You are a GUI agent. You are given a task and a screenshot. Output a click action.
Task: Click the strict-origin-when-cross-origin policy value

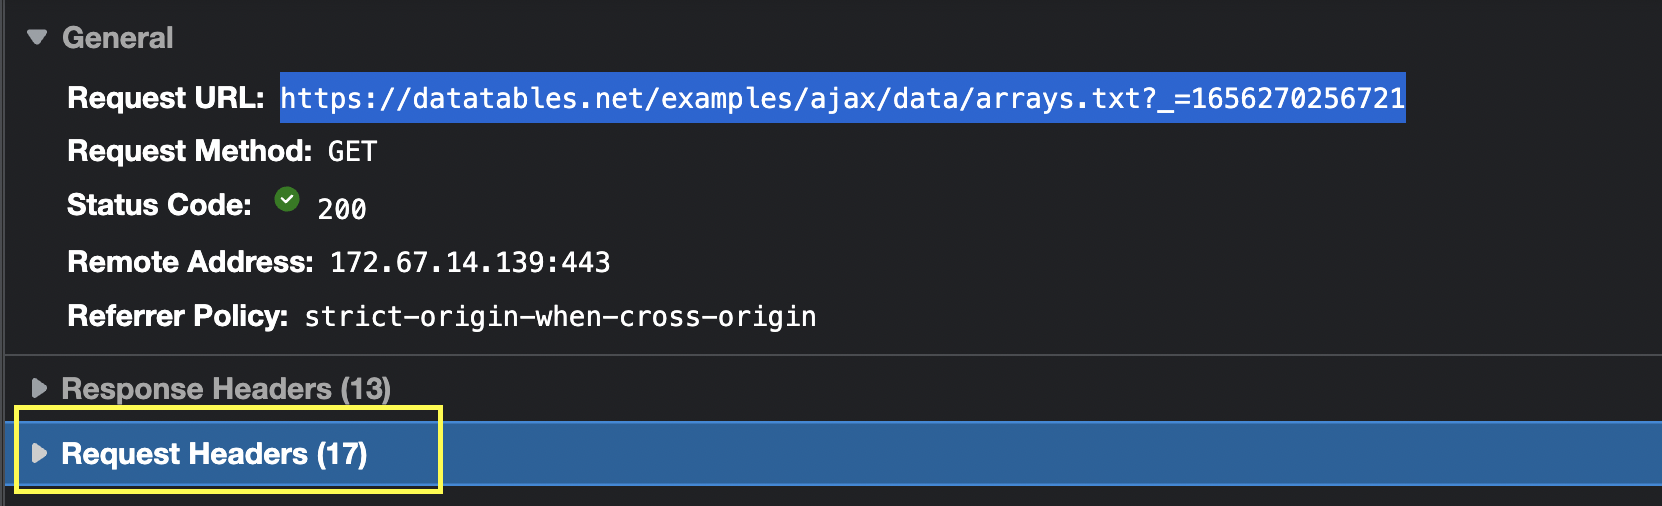[x=560, y=316]
